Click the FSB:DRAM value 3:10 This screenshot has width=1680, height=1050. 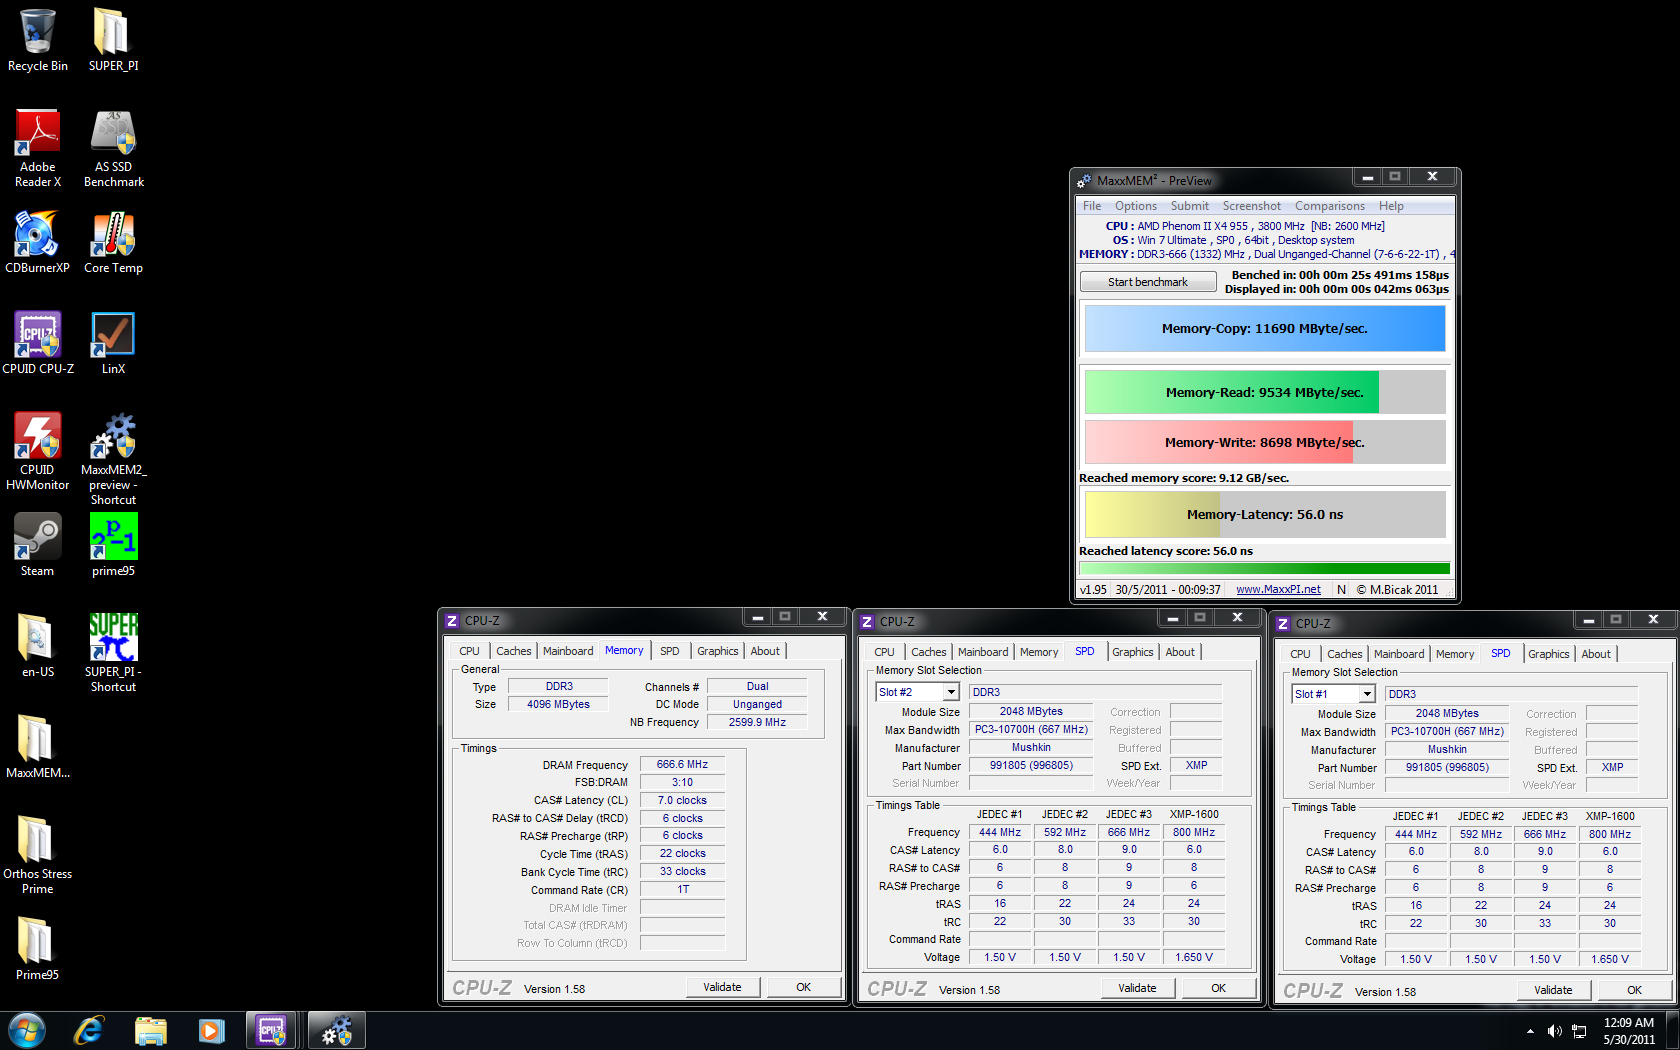pyautogui.click(x=682, y=782)
